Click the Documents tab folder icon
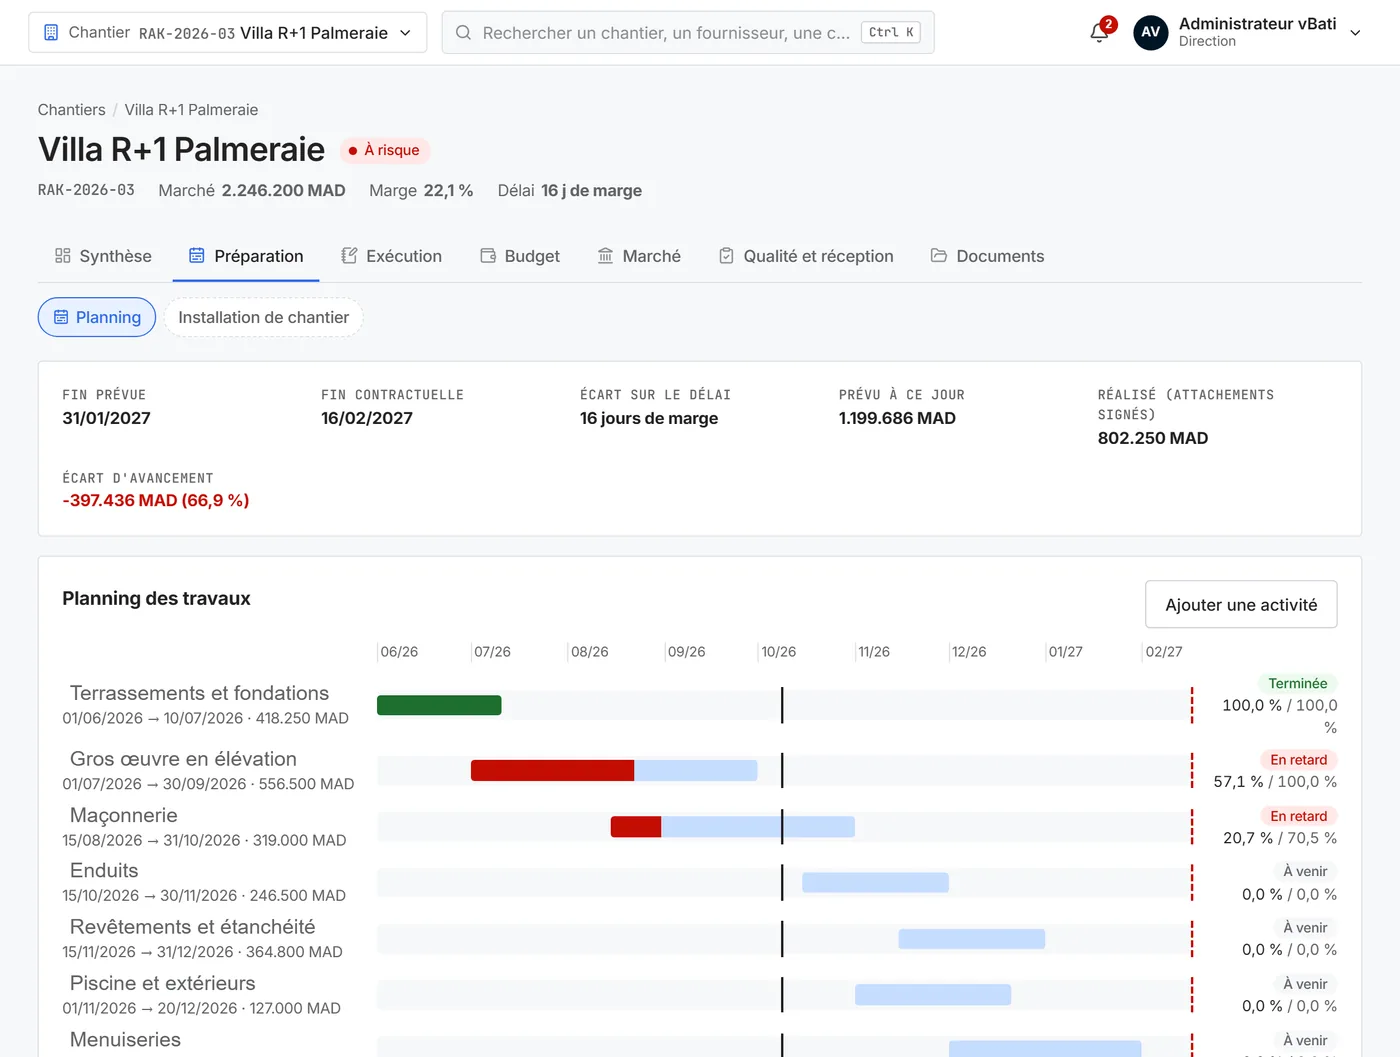The width and height of the screenshot is (1400, 1057). pos(939,256)
